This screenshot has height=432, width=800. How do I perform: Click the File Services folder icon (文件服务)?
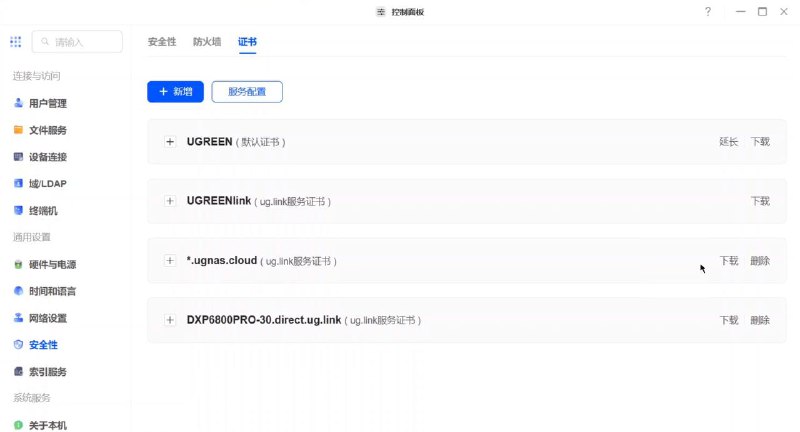click(x=18, y=130)
